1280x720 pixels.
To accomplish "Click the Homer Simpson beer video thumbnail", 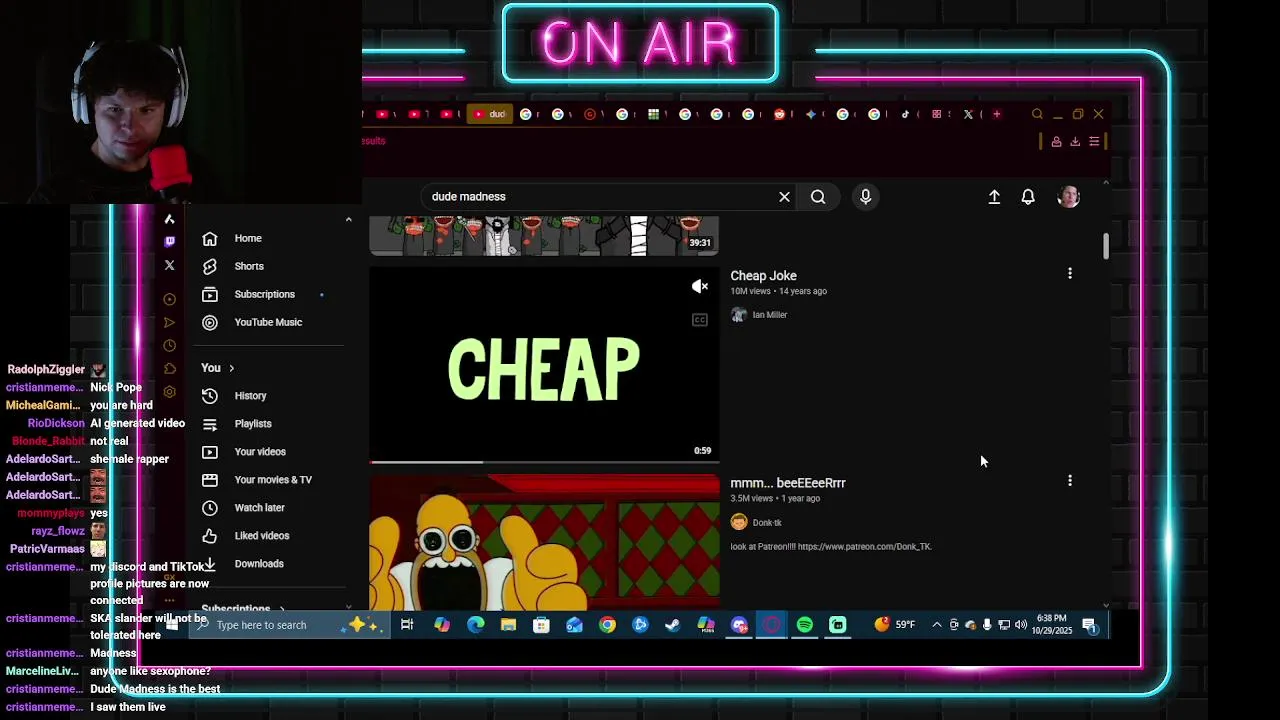I will point(544,543).
